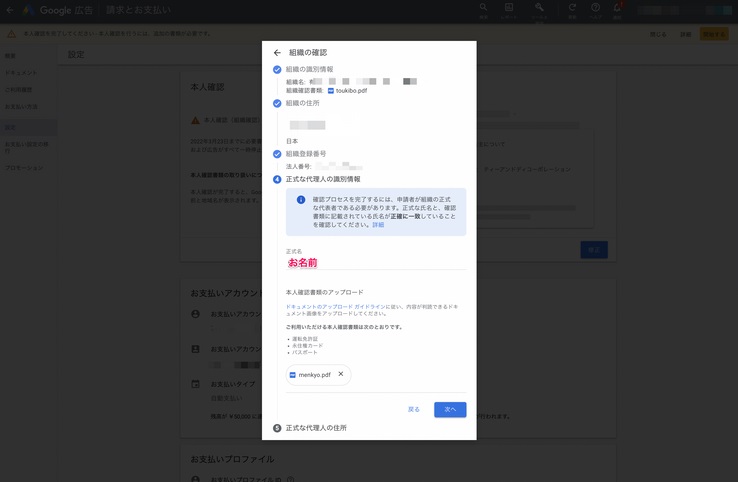The height and width of the screenshot is (482, 738).
Task: Click the notifications bell icon
Action: (617, 8)
